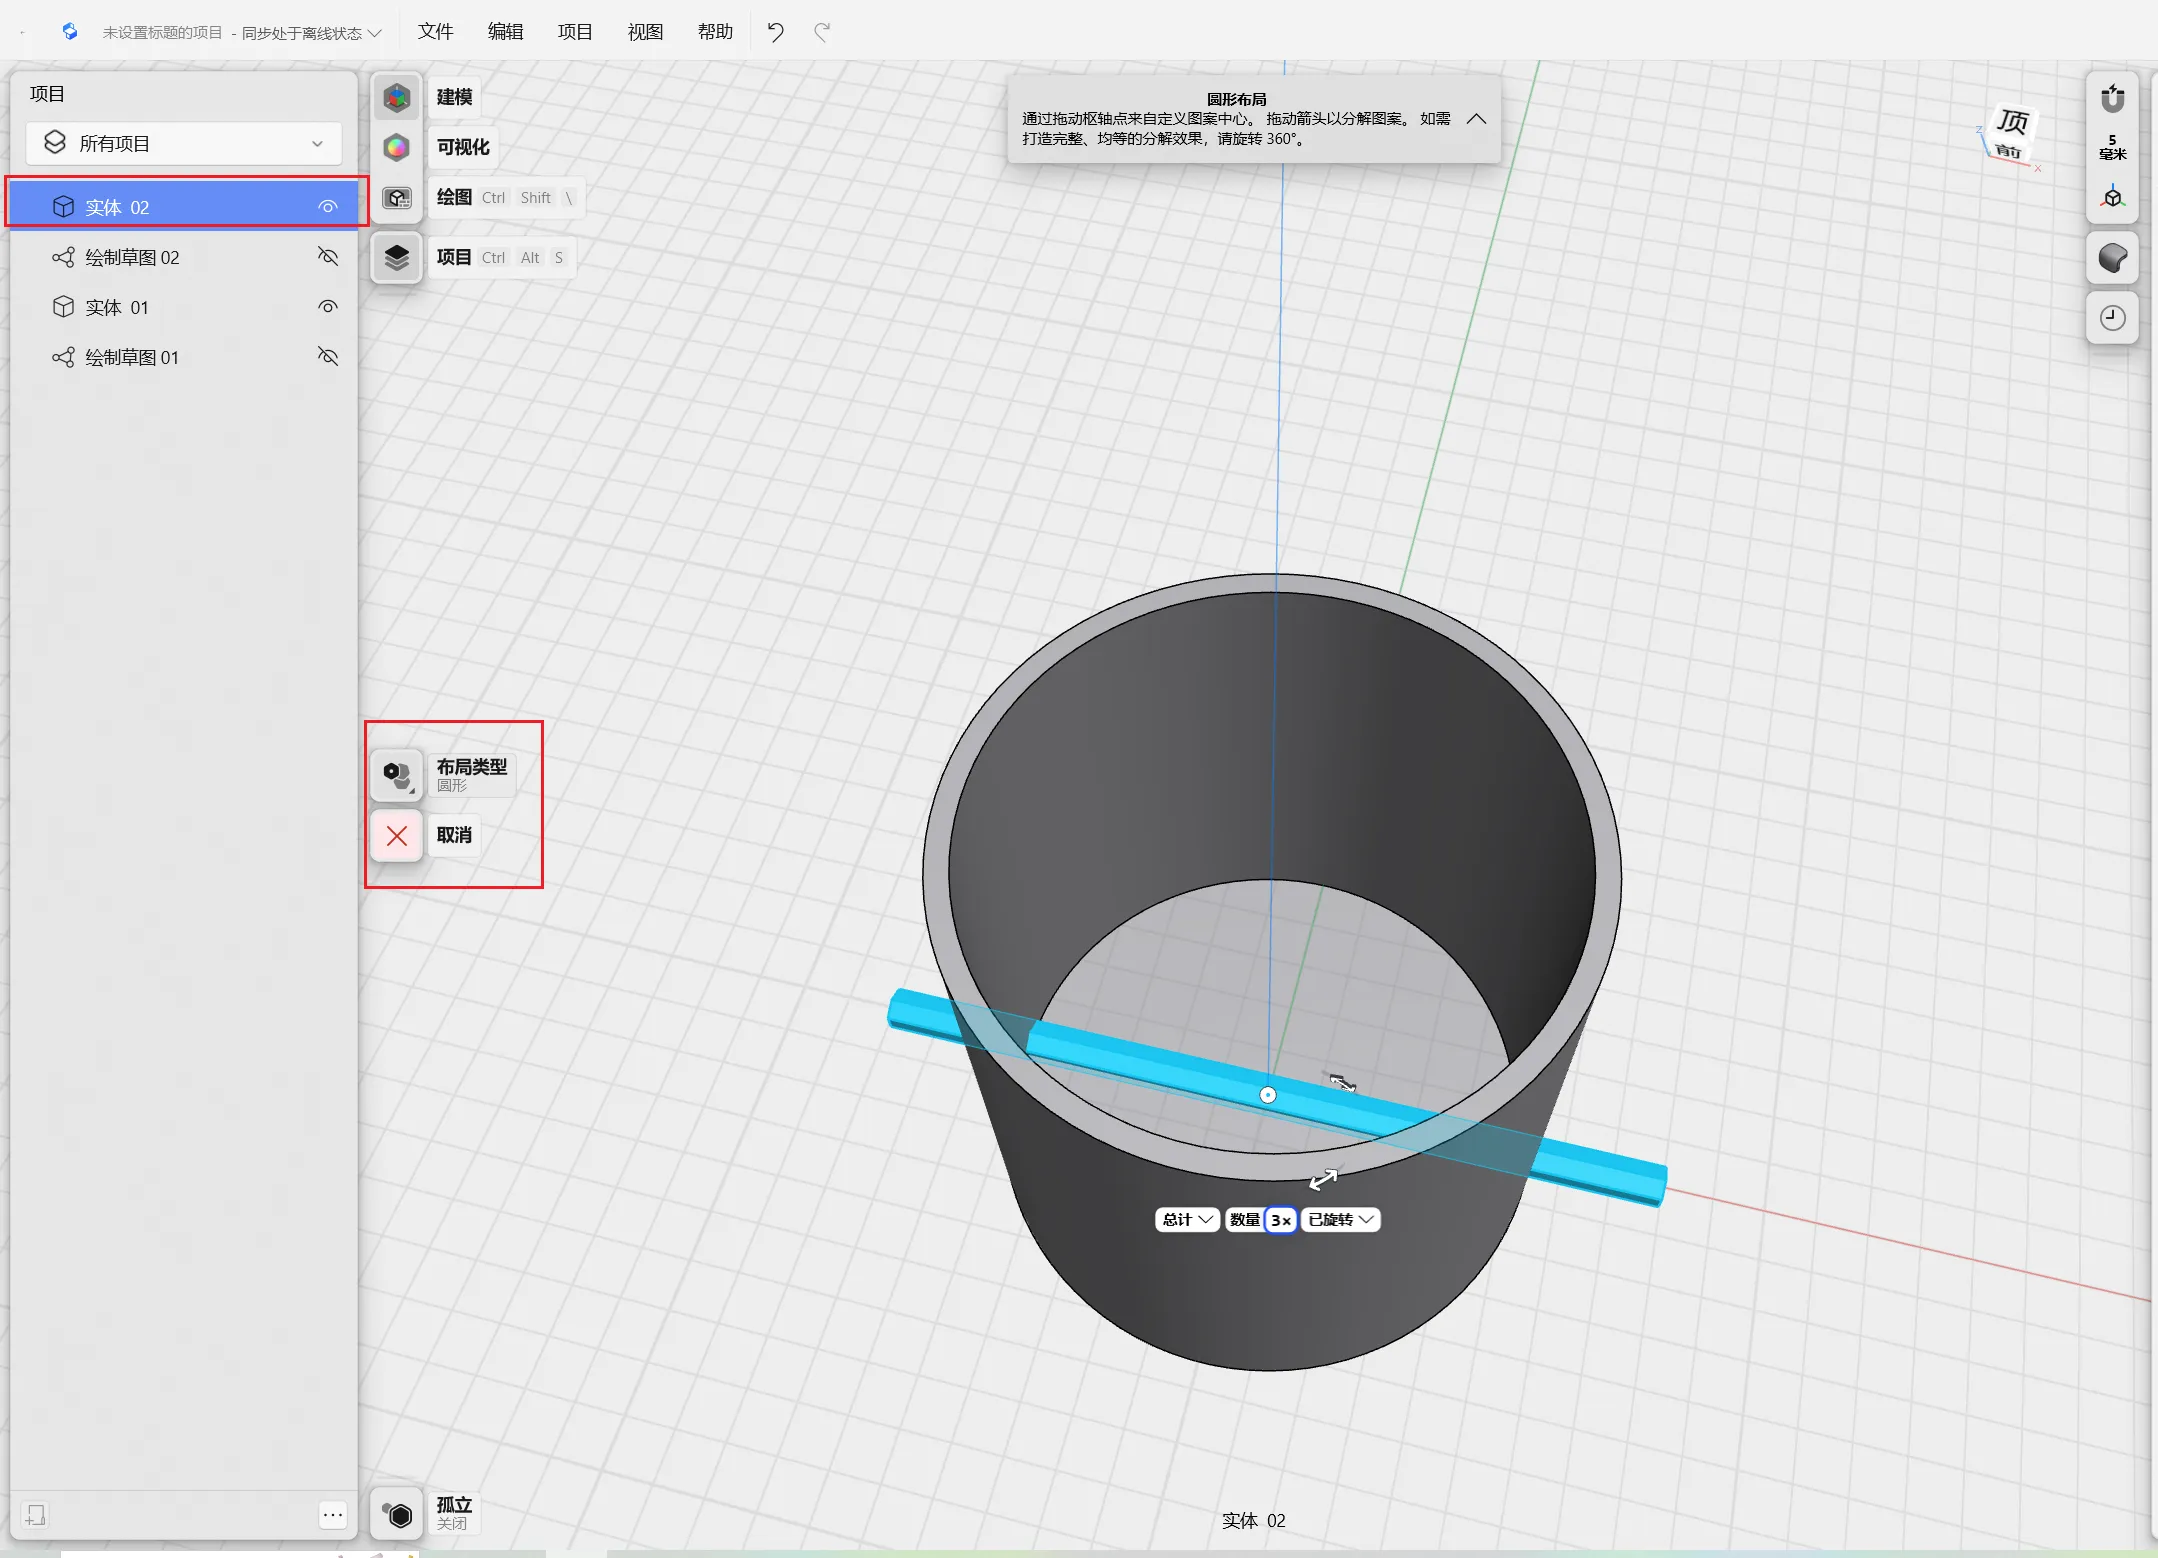This screenshot has height=1558, width=2158.
Task: Open the Drawing (绘图) mode icon
Action: click(397, 197)
